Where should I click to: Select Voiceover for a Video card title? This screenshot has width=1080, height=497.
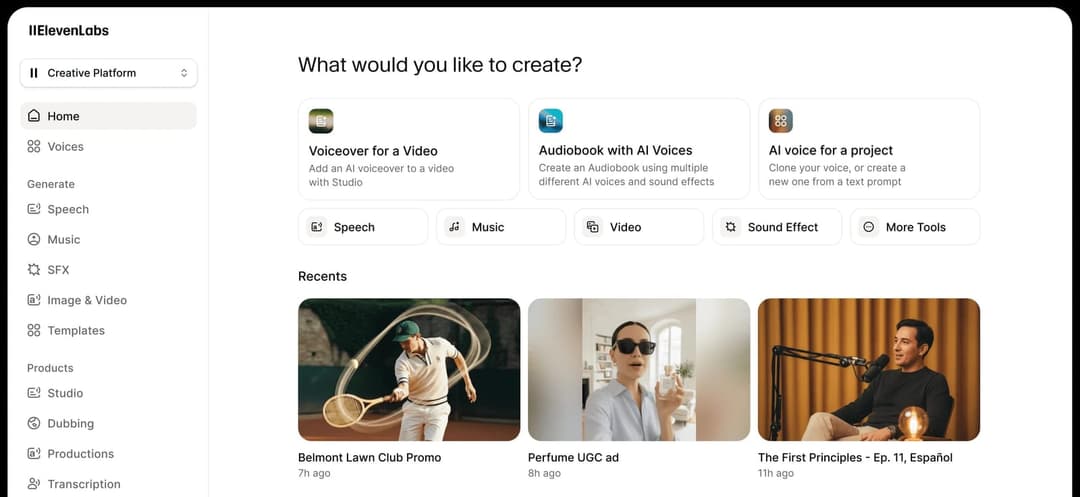[373, 151]
